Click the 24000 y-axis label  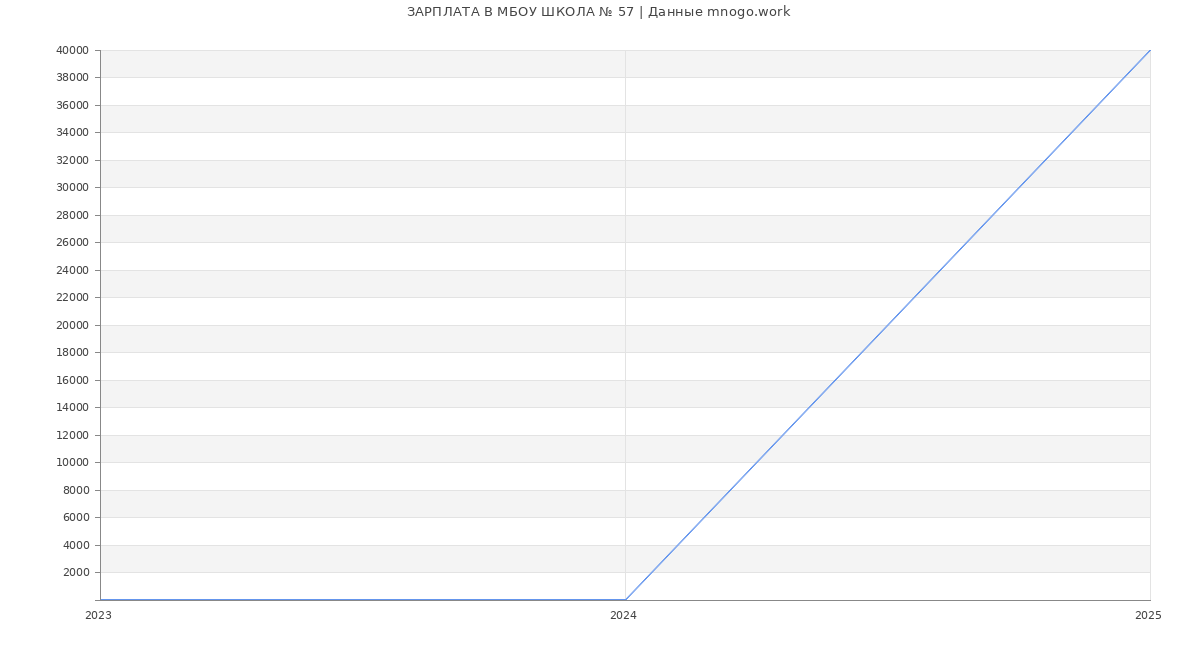tap(72, 270)
